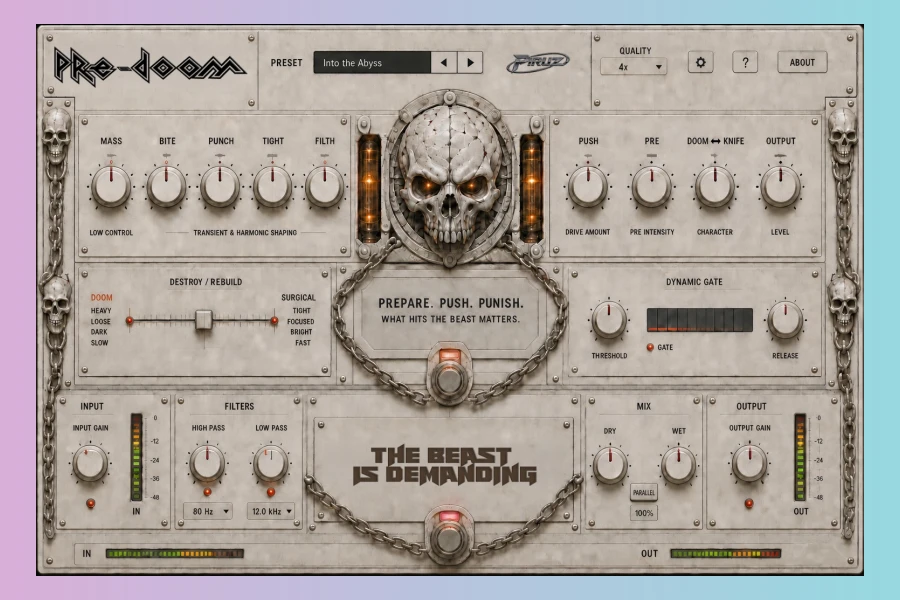Image resolution: width=900 pixels, height=600 pixels.
Task: Click the center skull emblem
Action: 449,181
